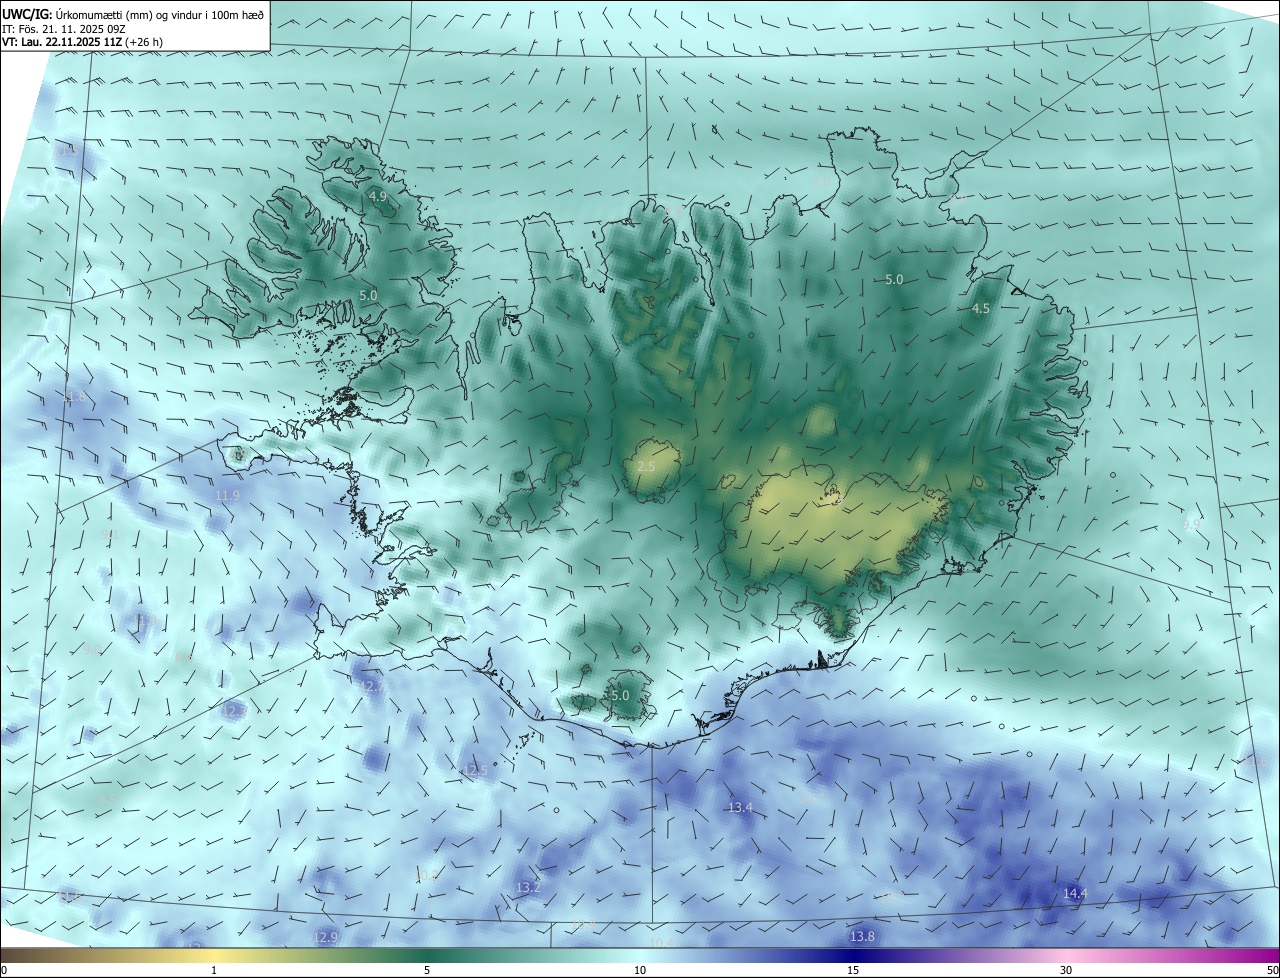Click the "13.8" value label
This screenshot has height=978, width=1280.
coord(862,936)
